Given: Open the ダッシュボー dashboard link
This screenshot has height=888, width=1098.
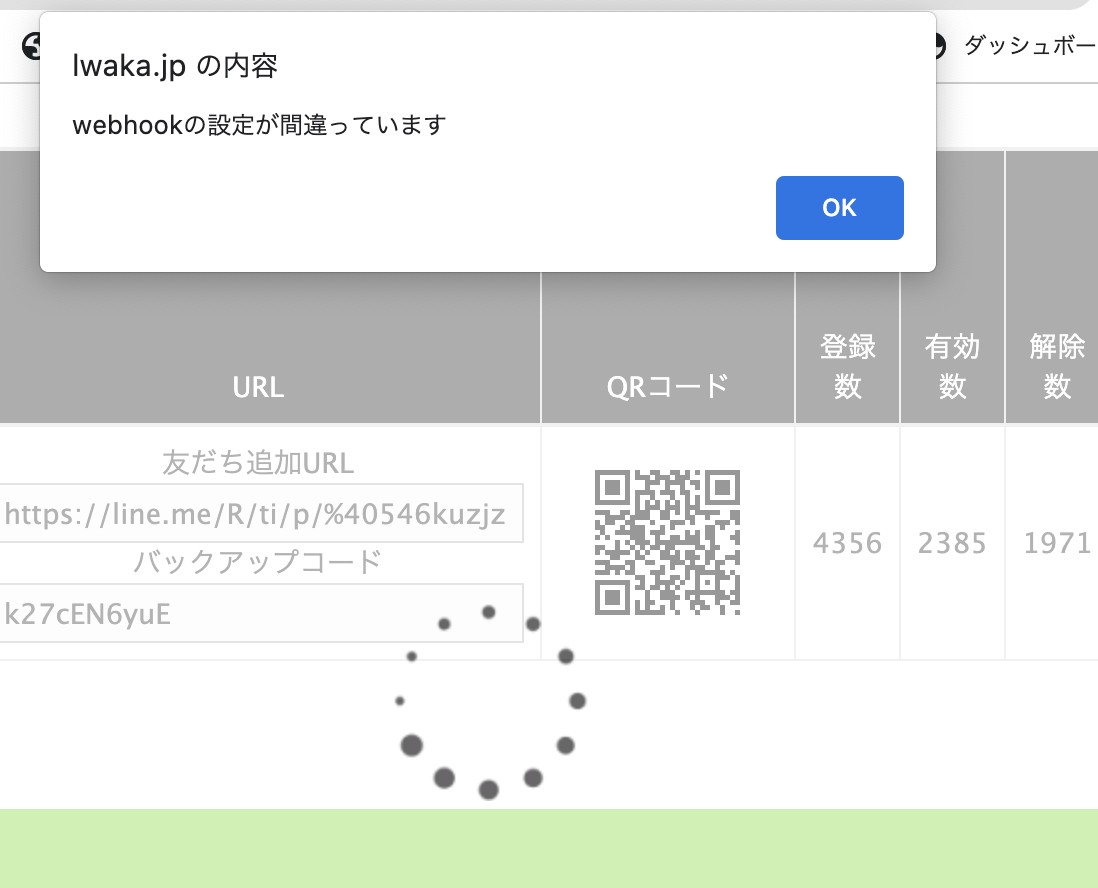Looking at the screenshot, I should 1029,46.
